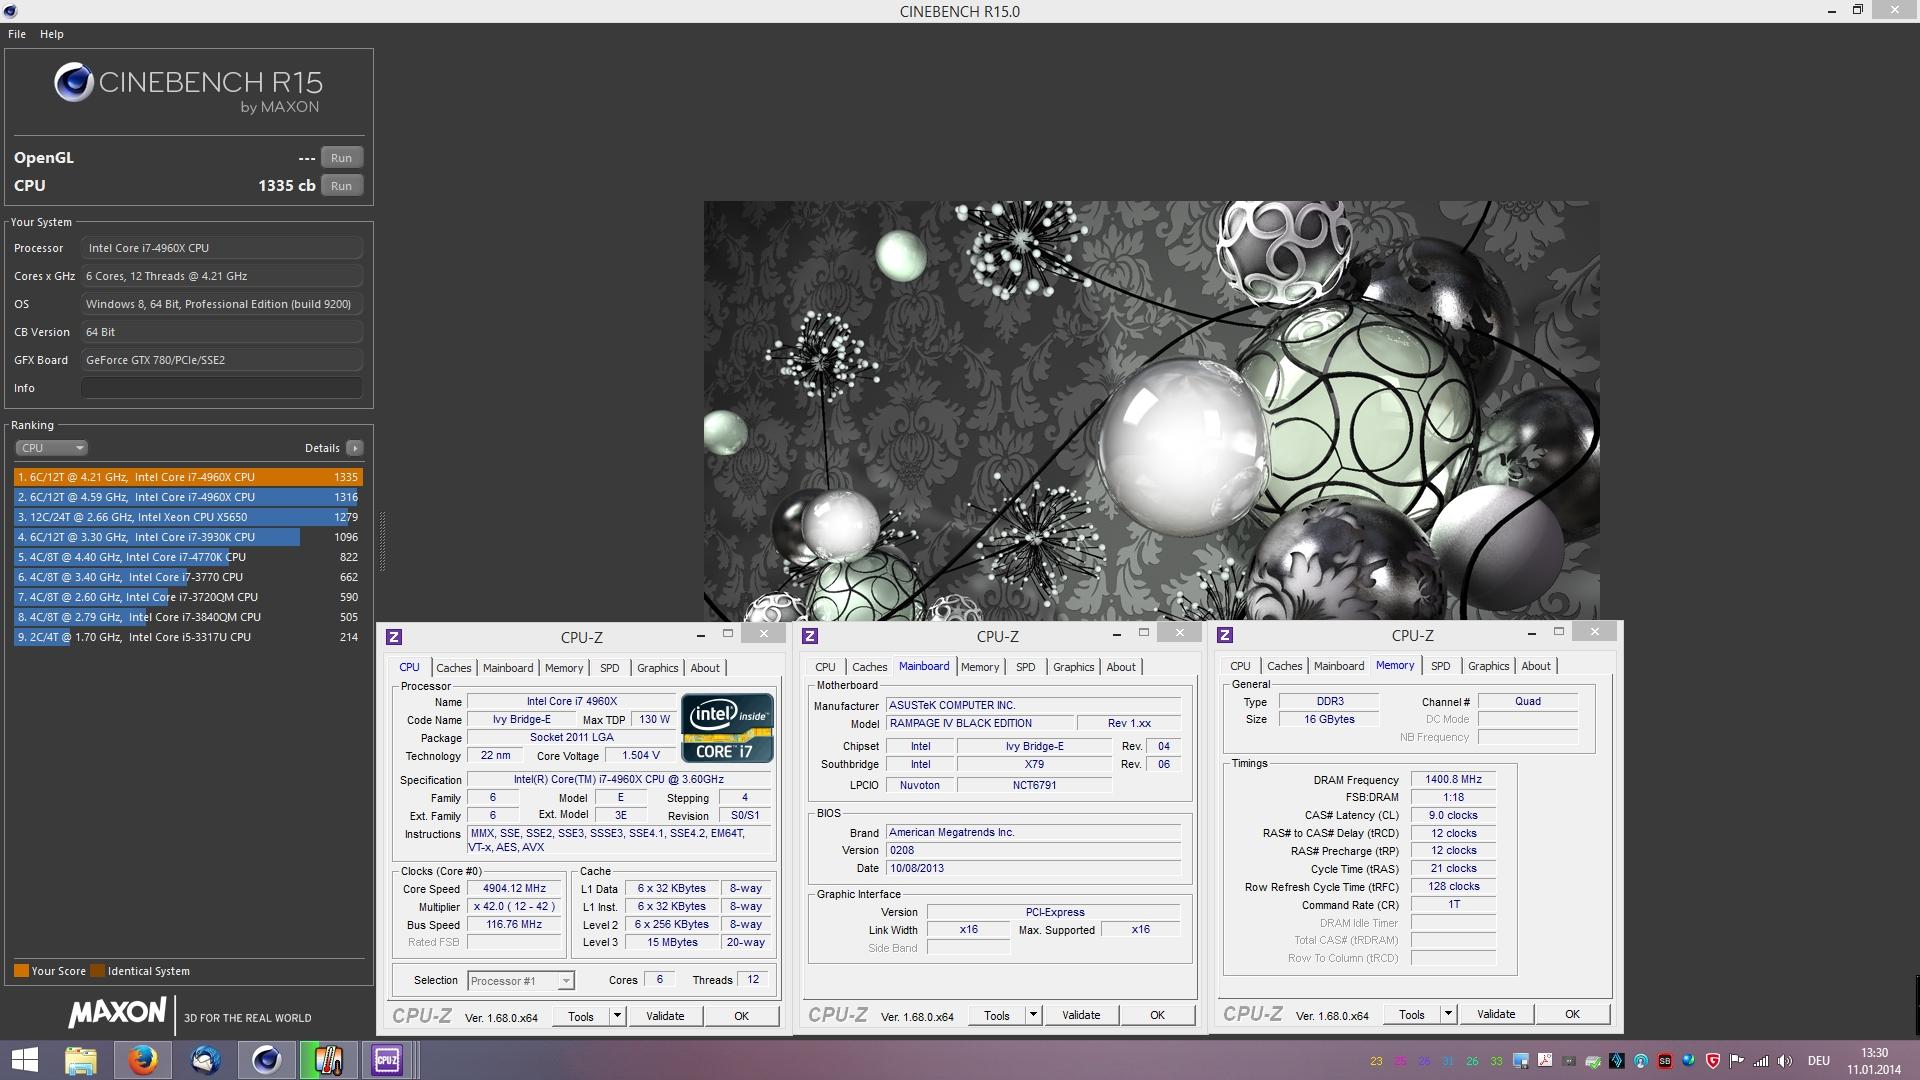1920x1080 pixels.
Task: Open the Help menu
Action: 52,34
